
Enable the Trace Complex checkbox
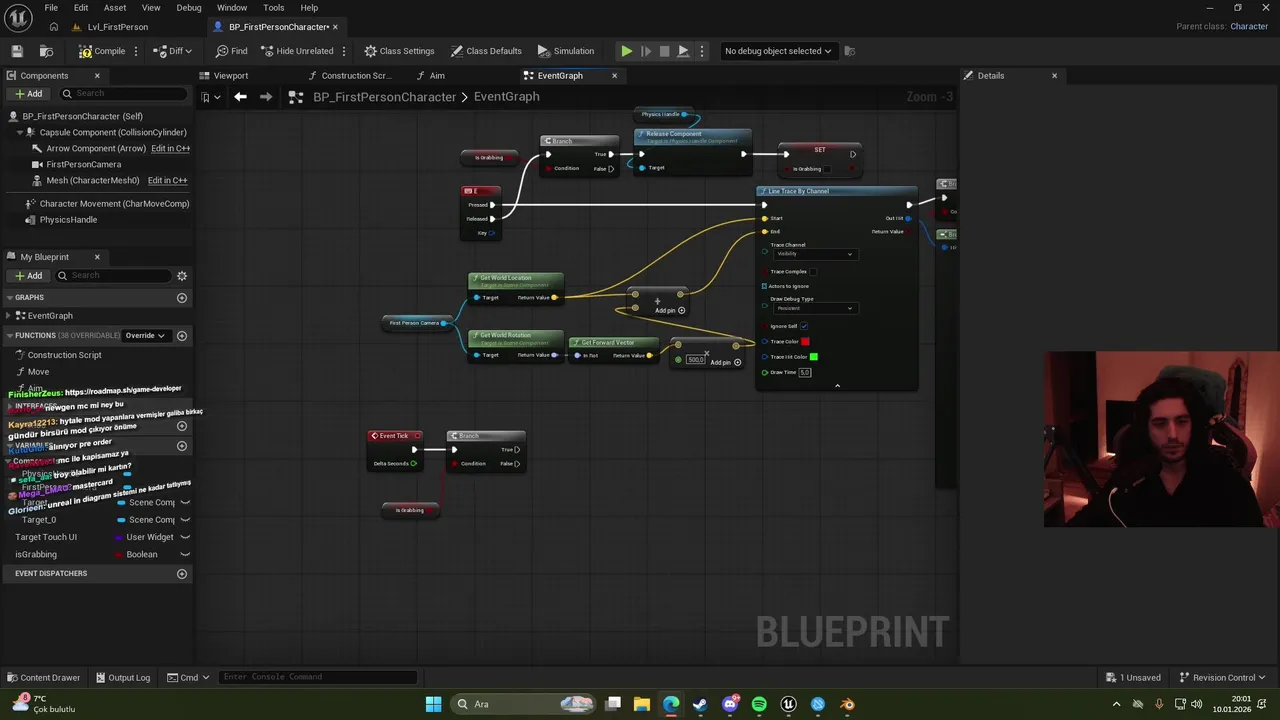click(813, 272)
